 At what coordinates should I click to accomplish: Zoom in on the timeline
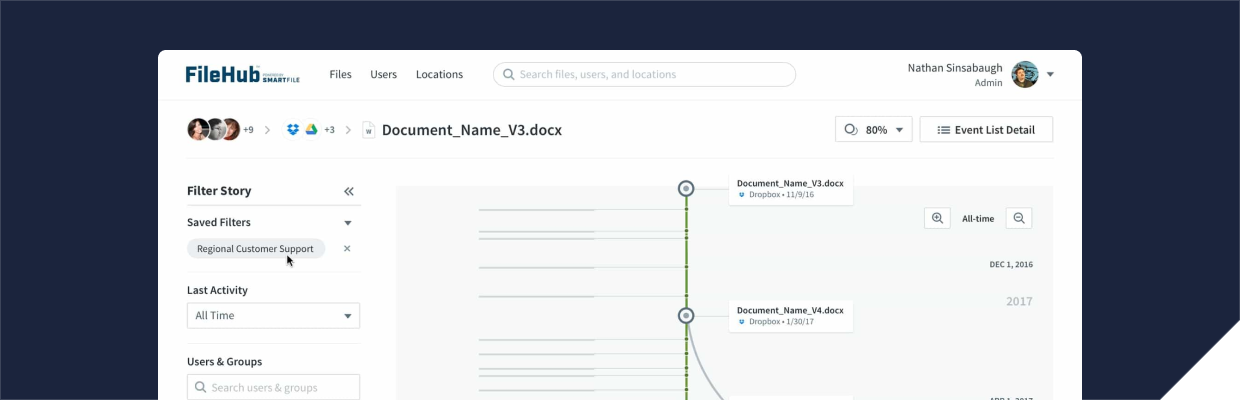(937, 218)
